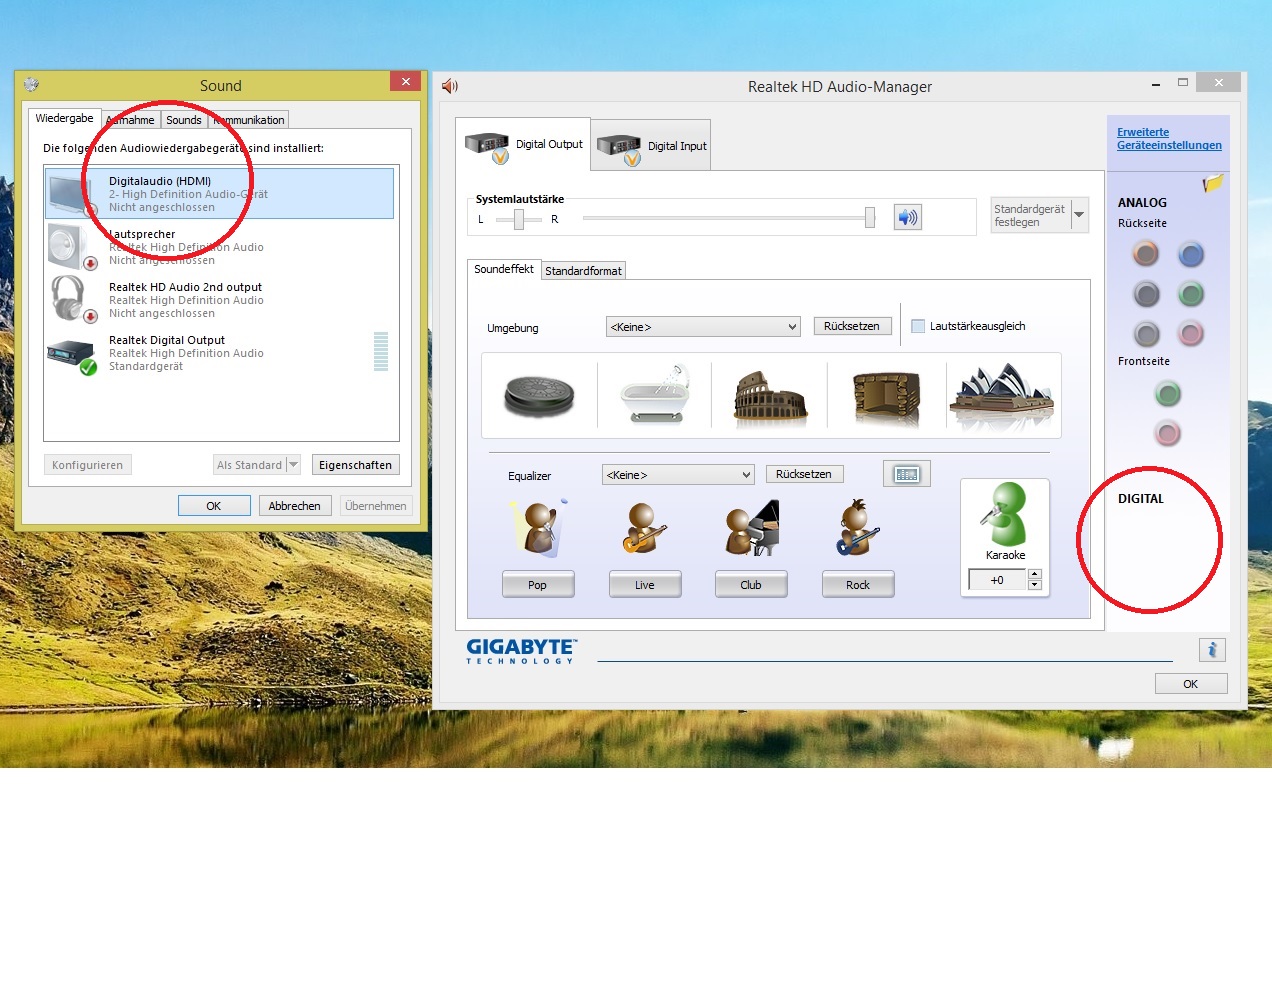
Task: Click the blue rear panel jack
Action: pos(1190,254)
